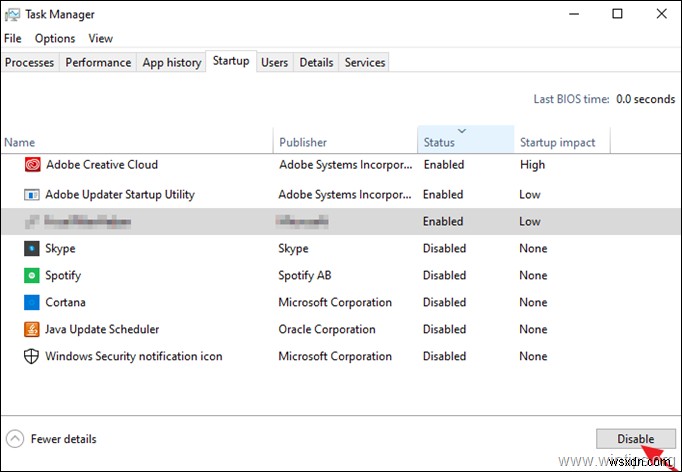Click the Adobe Updater Startup Utility icon

tap(32, 194)
